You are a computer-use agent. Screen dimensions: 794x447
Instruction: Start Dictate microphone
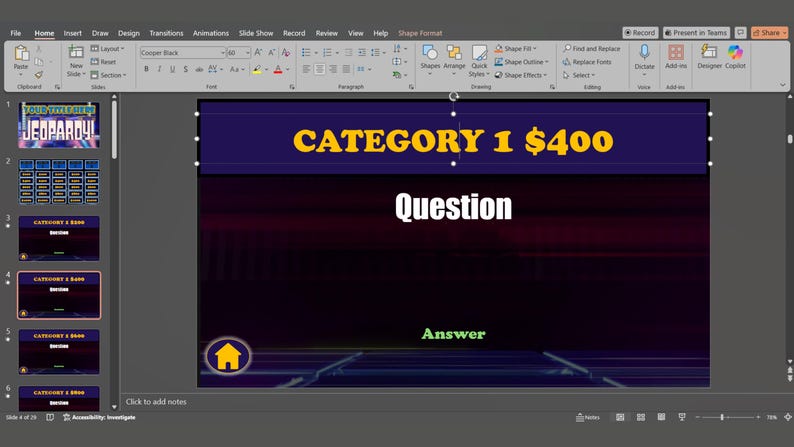pyautogui.click(x=644, y=52)
